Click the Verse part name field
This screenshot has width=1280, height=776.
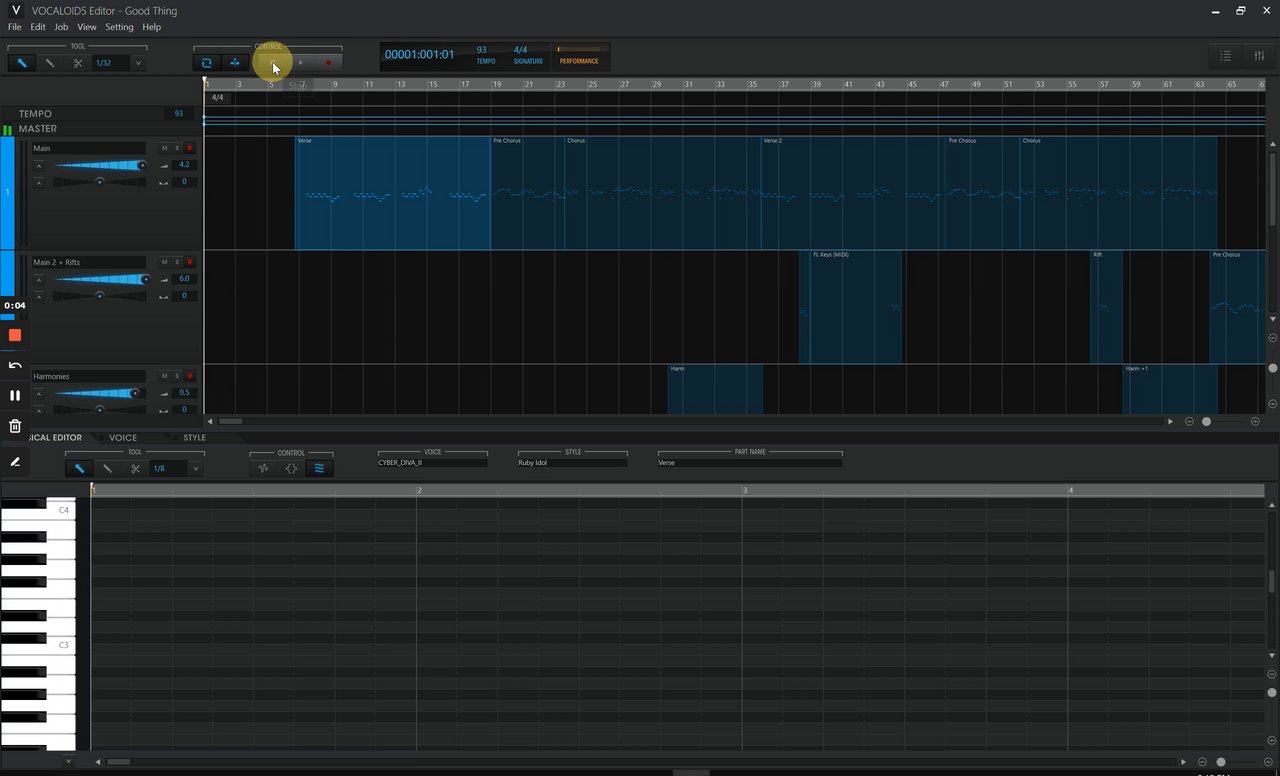(750, 463)
